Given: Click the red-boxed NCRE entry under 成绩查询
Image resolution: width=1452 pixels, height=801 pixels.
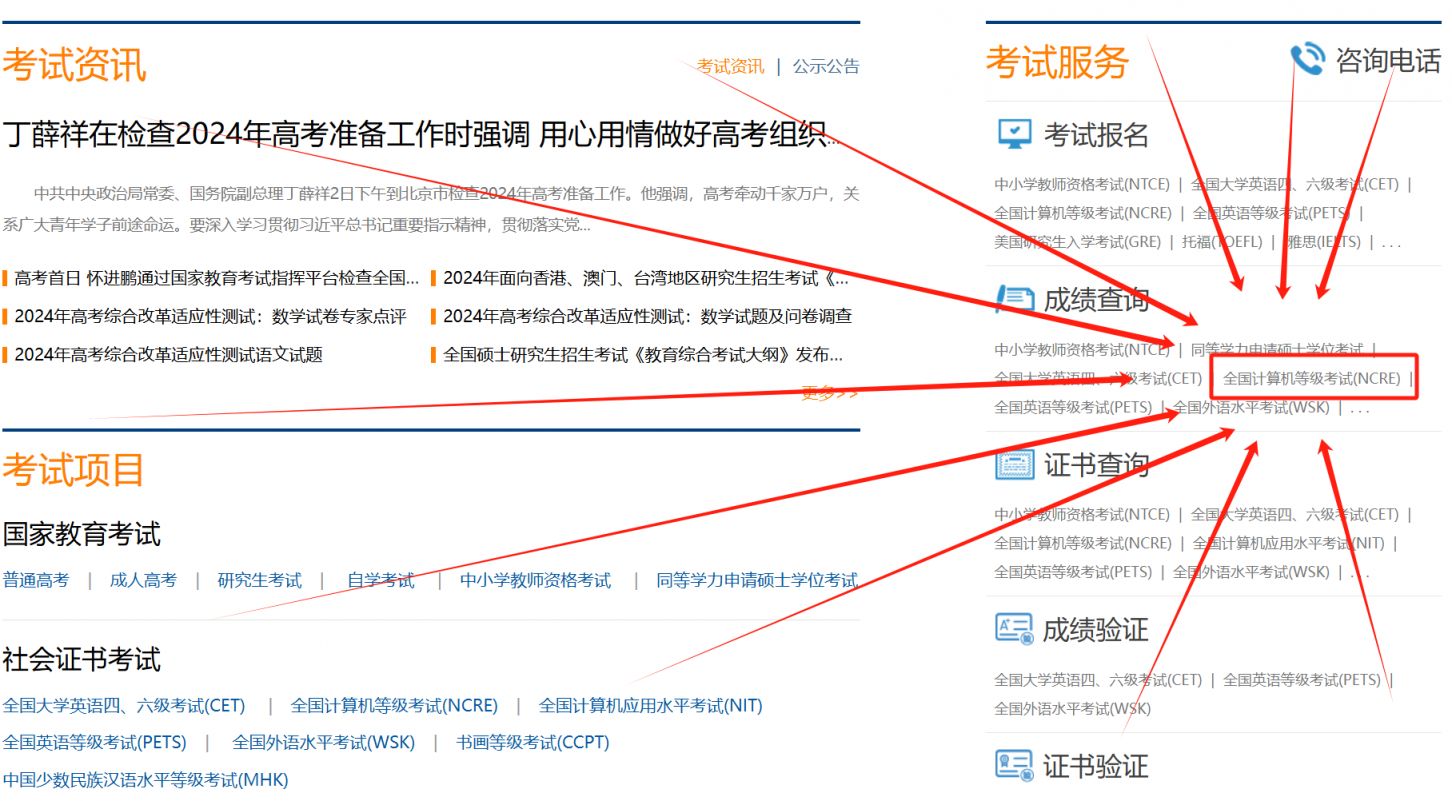Looking at the screenshot, I should point(1311,377).
